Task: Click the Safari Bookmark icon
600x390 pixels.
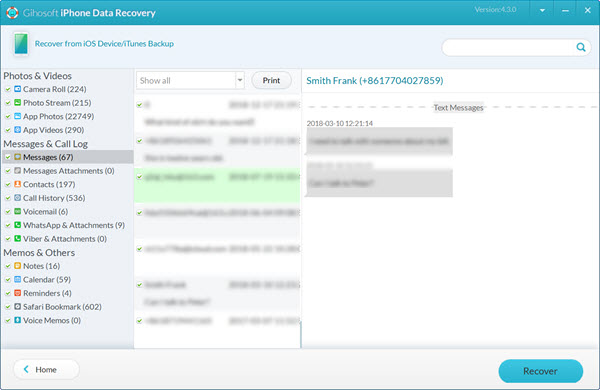Action: pos(17,307)
